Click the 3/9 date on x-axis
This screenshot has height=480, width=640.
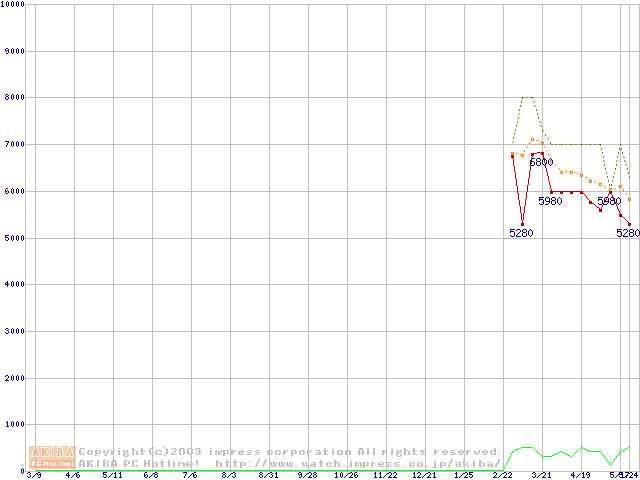[x=34, y=475]
